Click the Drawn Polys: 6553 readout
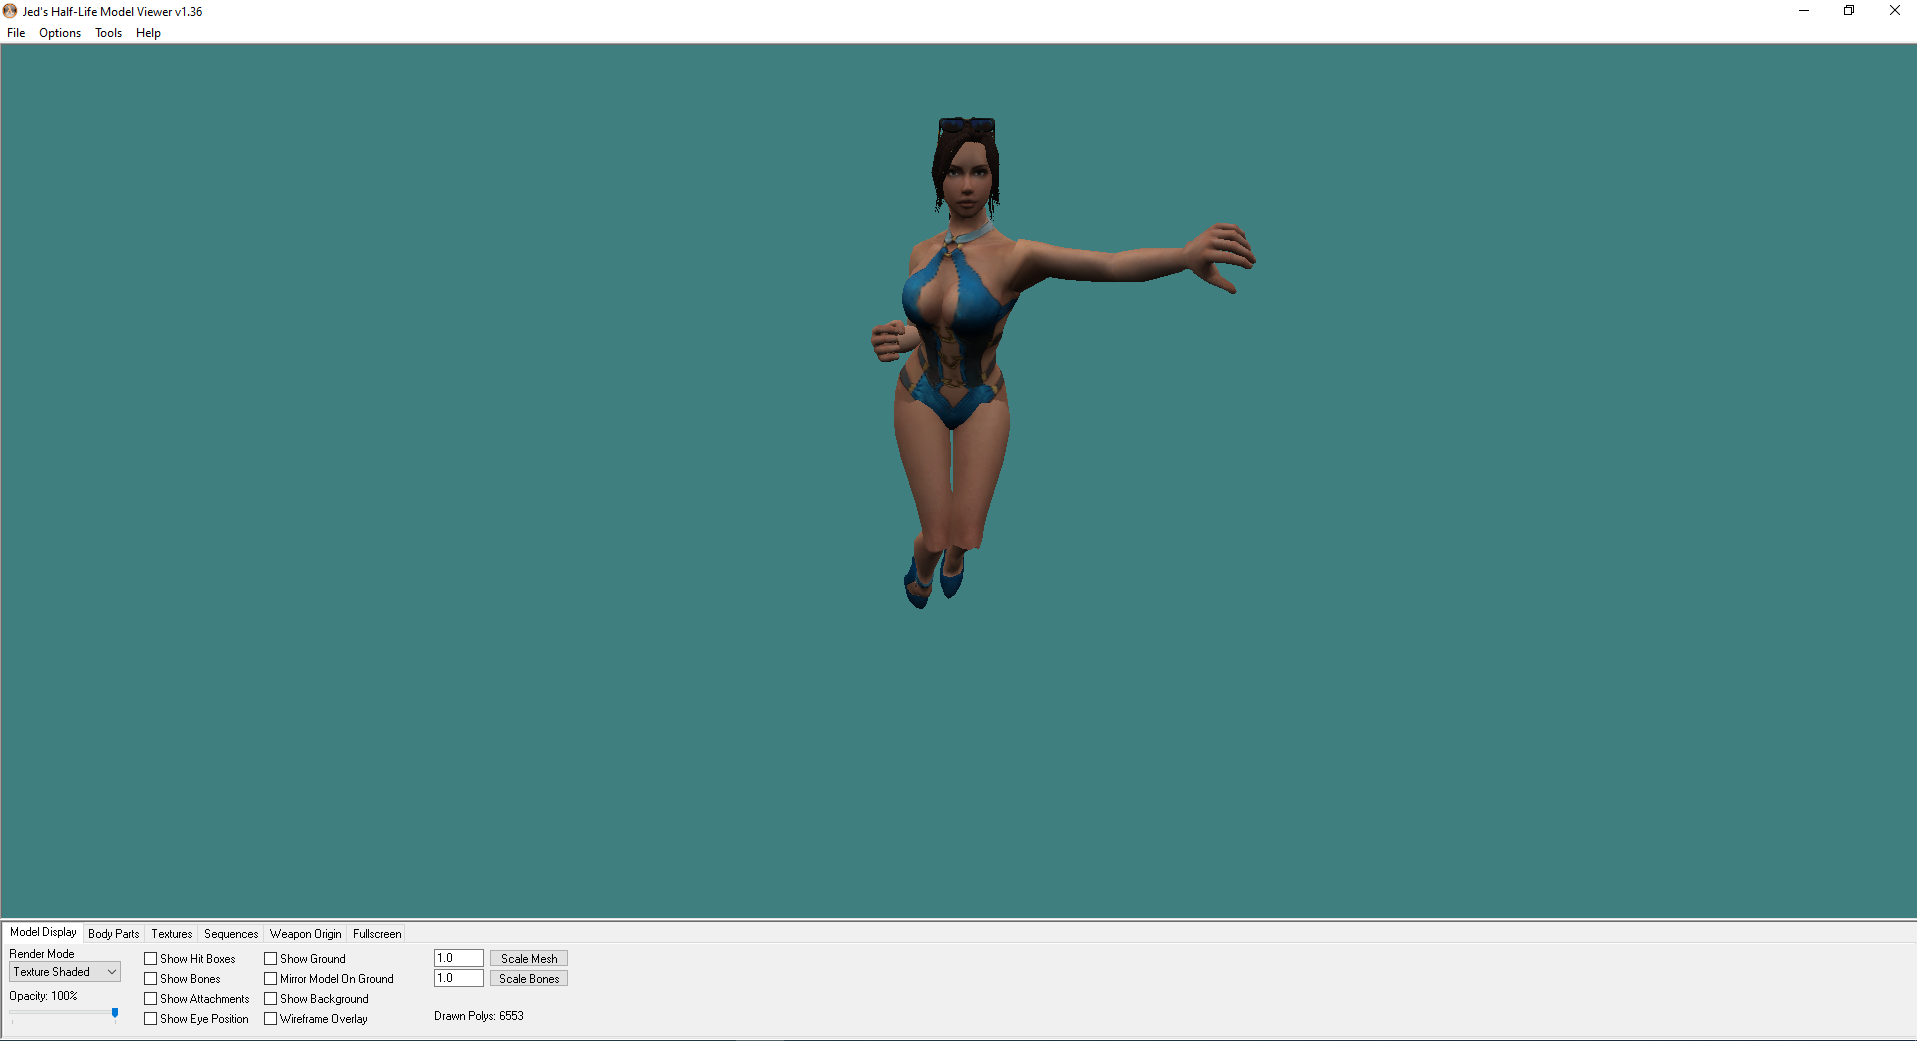Viewport: 1917px width, 1041px height. 479,1016
